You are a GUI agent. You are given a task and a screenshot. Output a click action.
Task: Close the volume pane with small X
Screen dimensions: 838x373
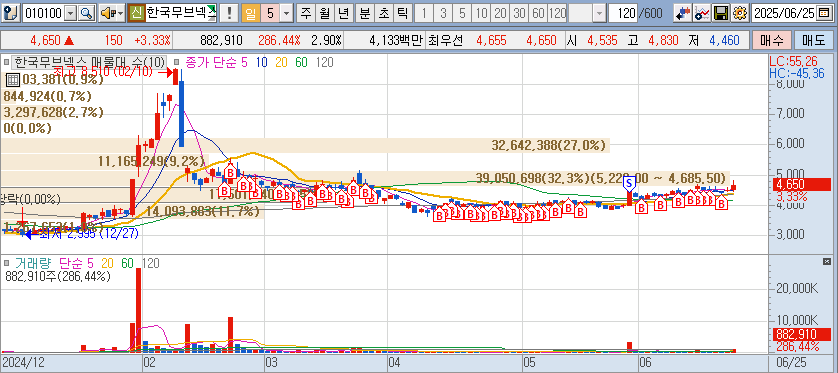[x=826, y=261]
